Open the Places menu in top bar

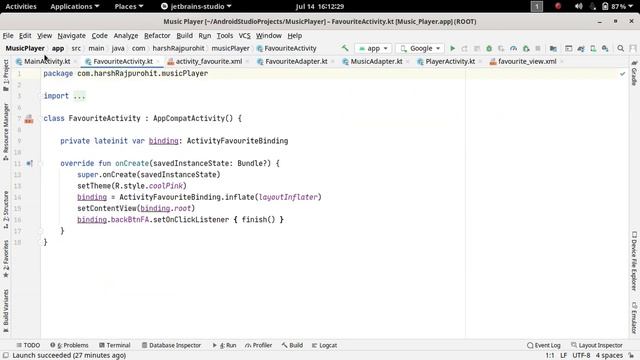tap(129, 6)
